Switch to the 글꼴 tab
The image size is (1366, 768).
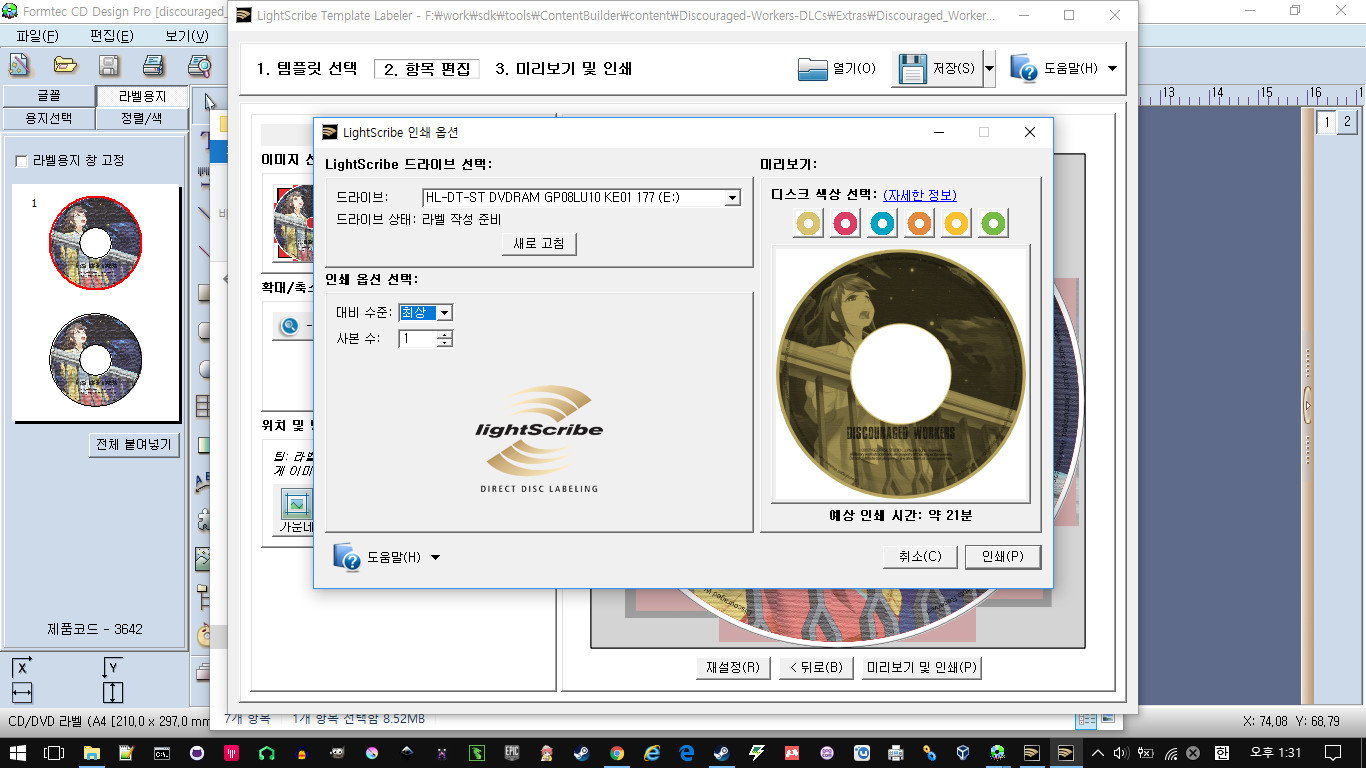(49, 96)
